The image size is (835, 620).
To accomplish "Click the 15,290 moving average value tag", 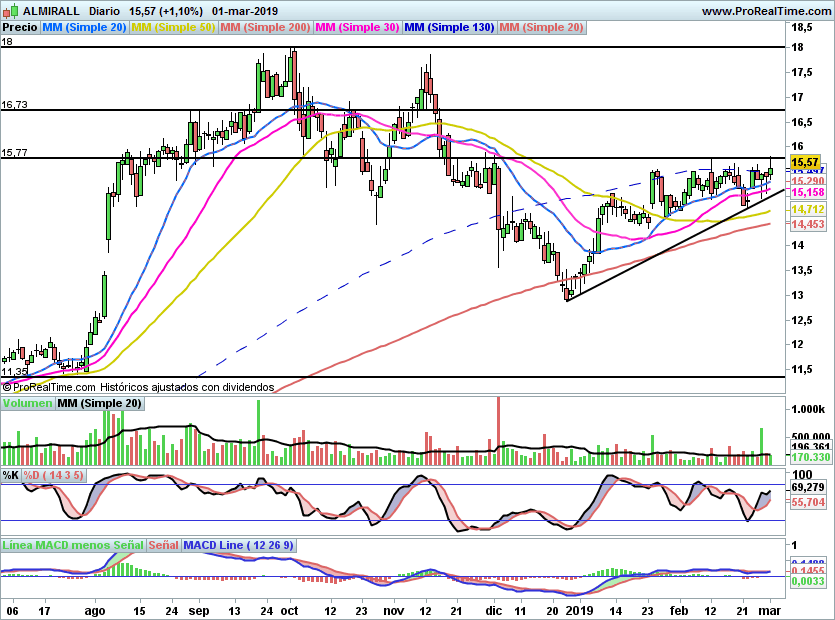I will pyautogui.click(x=807, y=182).
